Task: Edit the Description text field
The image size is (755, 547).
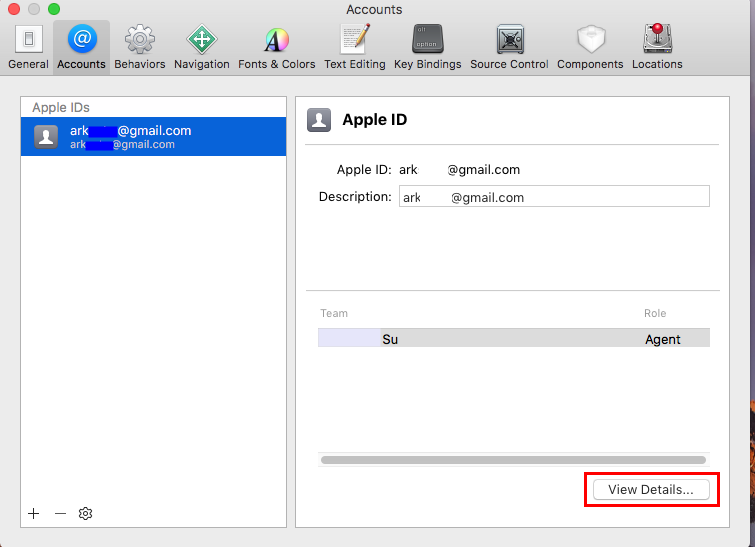Action: [554, 196]
